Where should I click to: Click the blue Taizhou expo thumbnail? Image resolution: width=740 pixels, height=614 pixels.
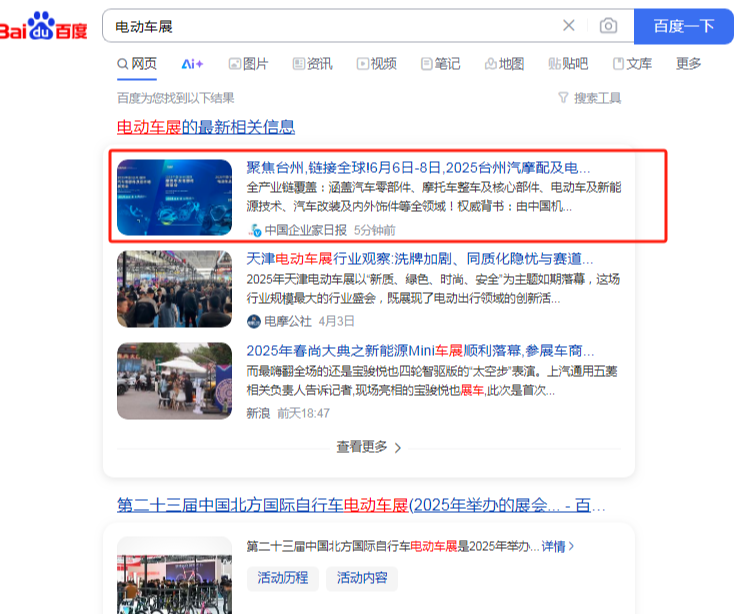coord(174,197)
